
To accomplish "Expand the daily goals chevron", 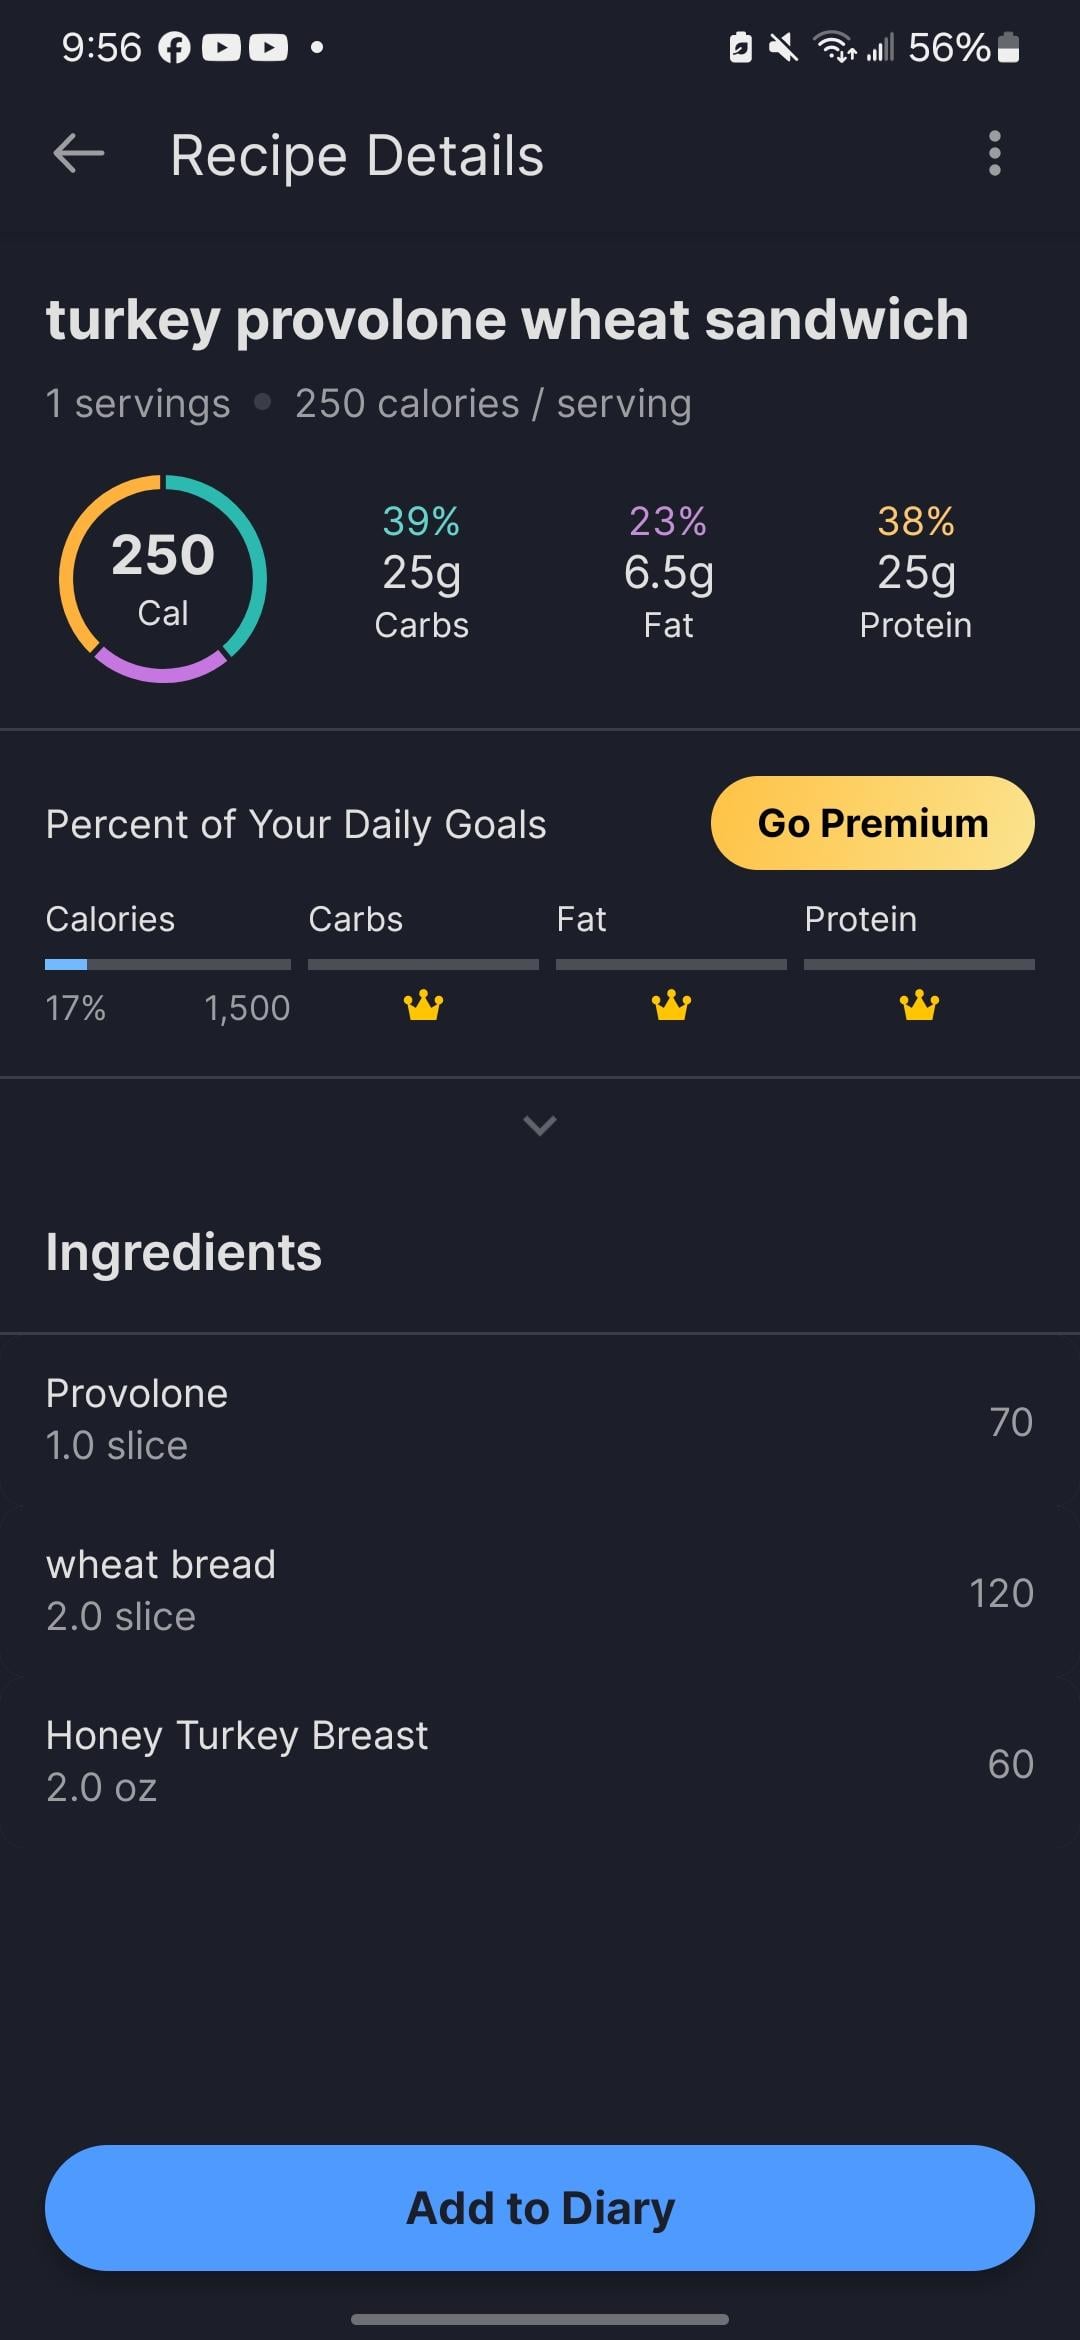I will click(x=540, y=1126).
